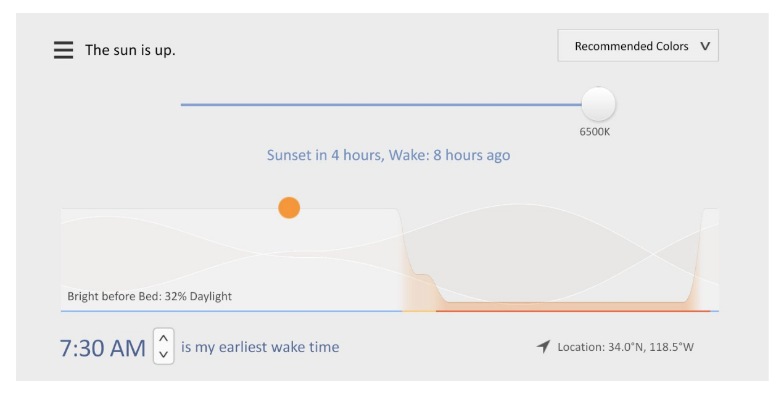
Task: Open the hamburger menu
Action: tap(63, 50)
